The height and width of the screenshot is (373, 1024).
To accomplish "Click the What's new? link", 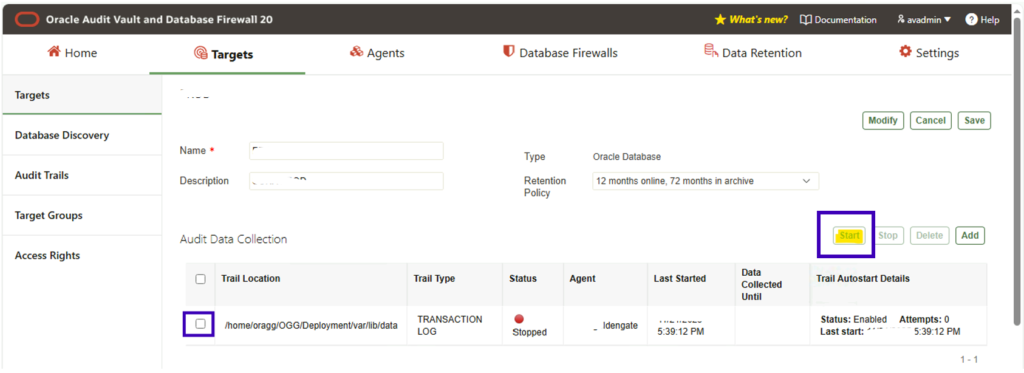I will pos(758,20).
